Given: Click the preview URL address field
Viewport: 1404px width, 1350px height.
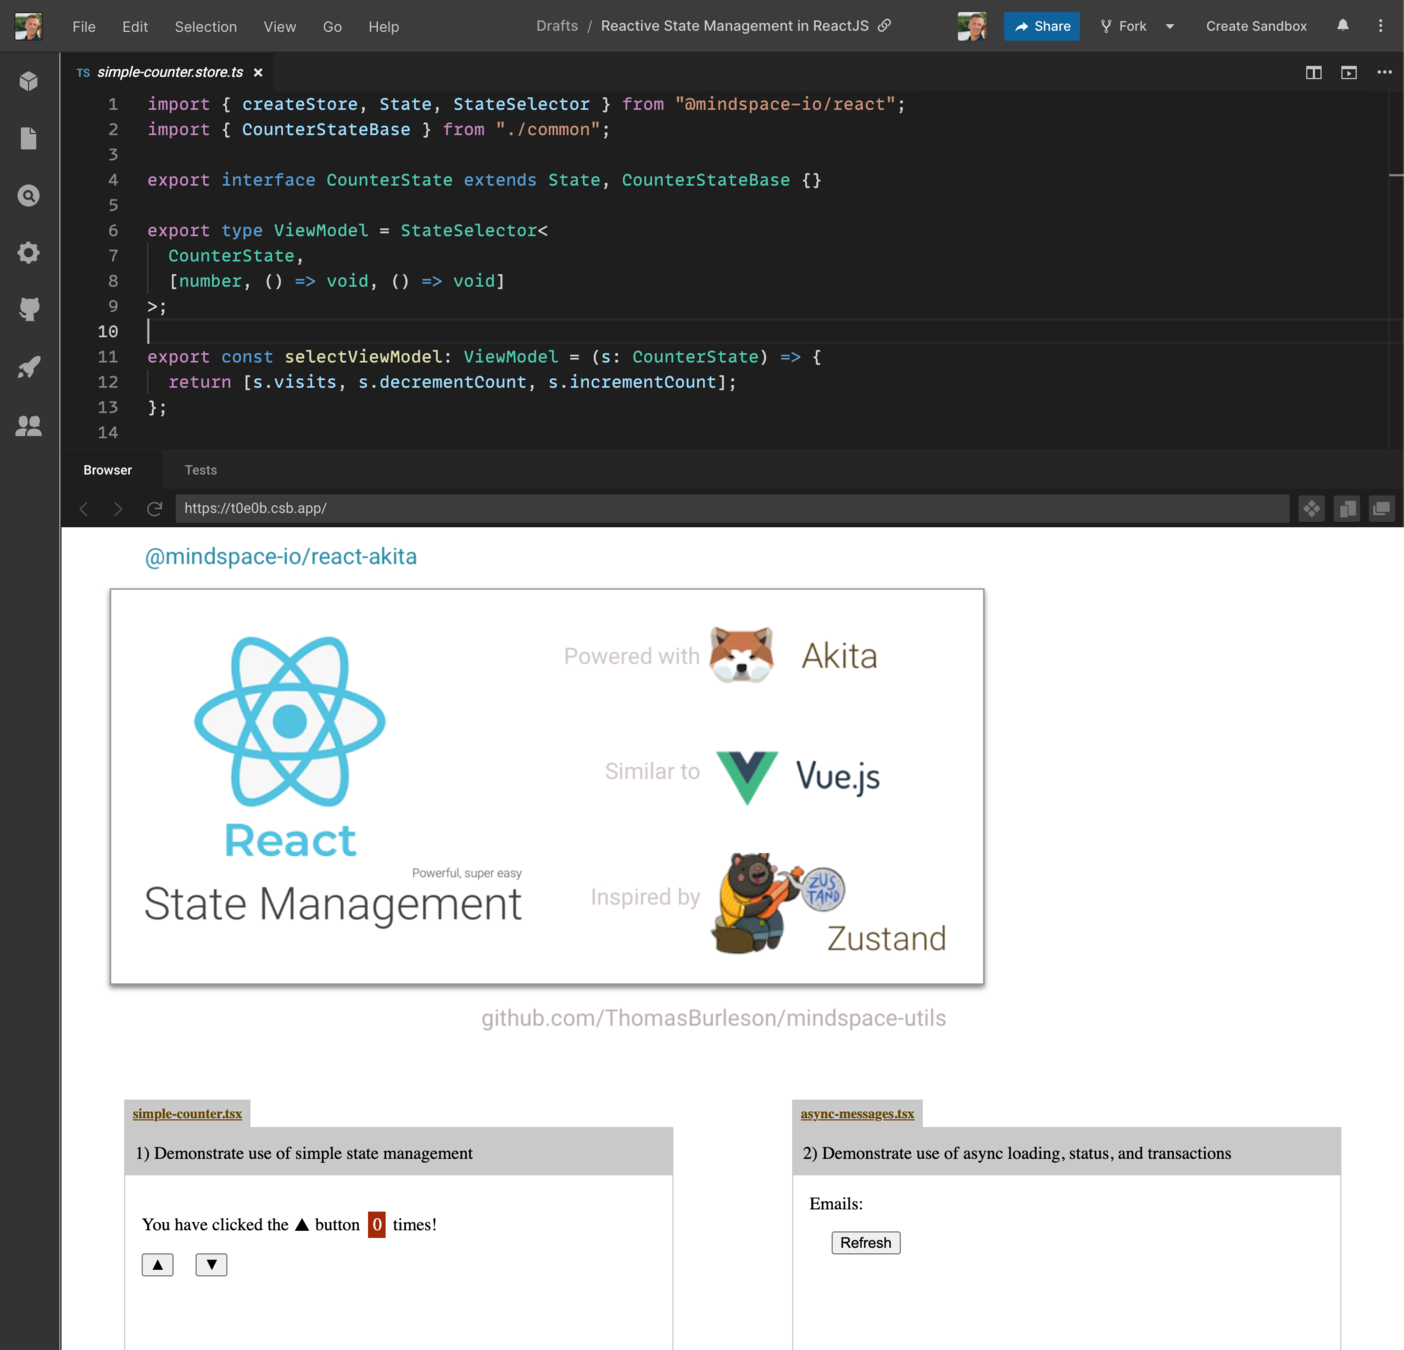Looking at the screenshot, I should (x=732, y=508).
